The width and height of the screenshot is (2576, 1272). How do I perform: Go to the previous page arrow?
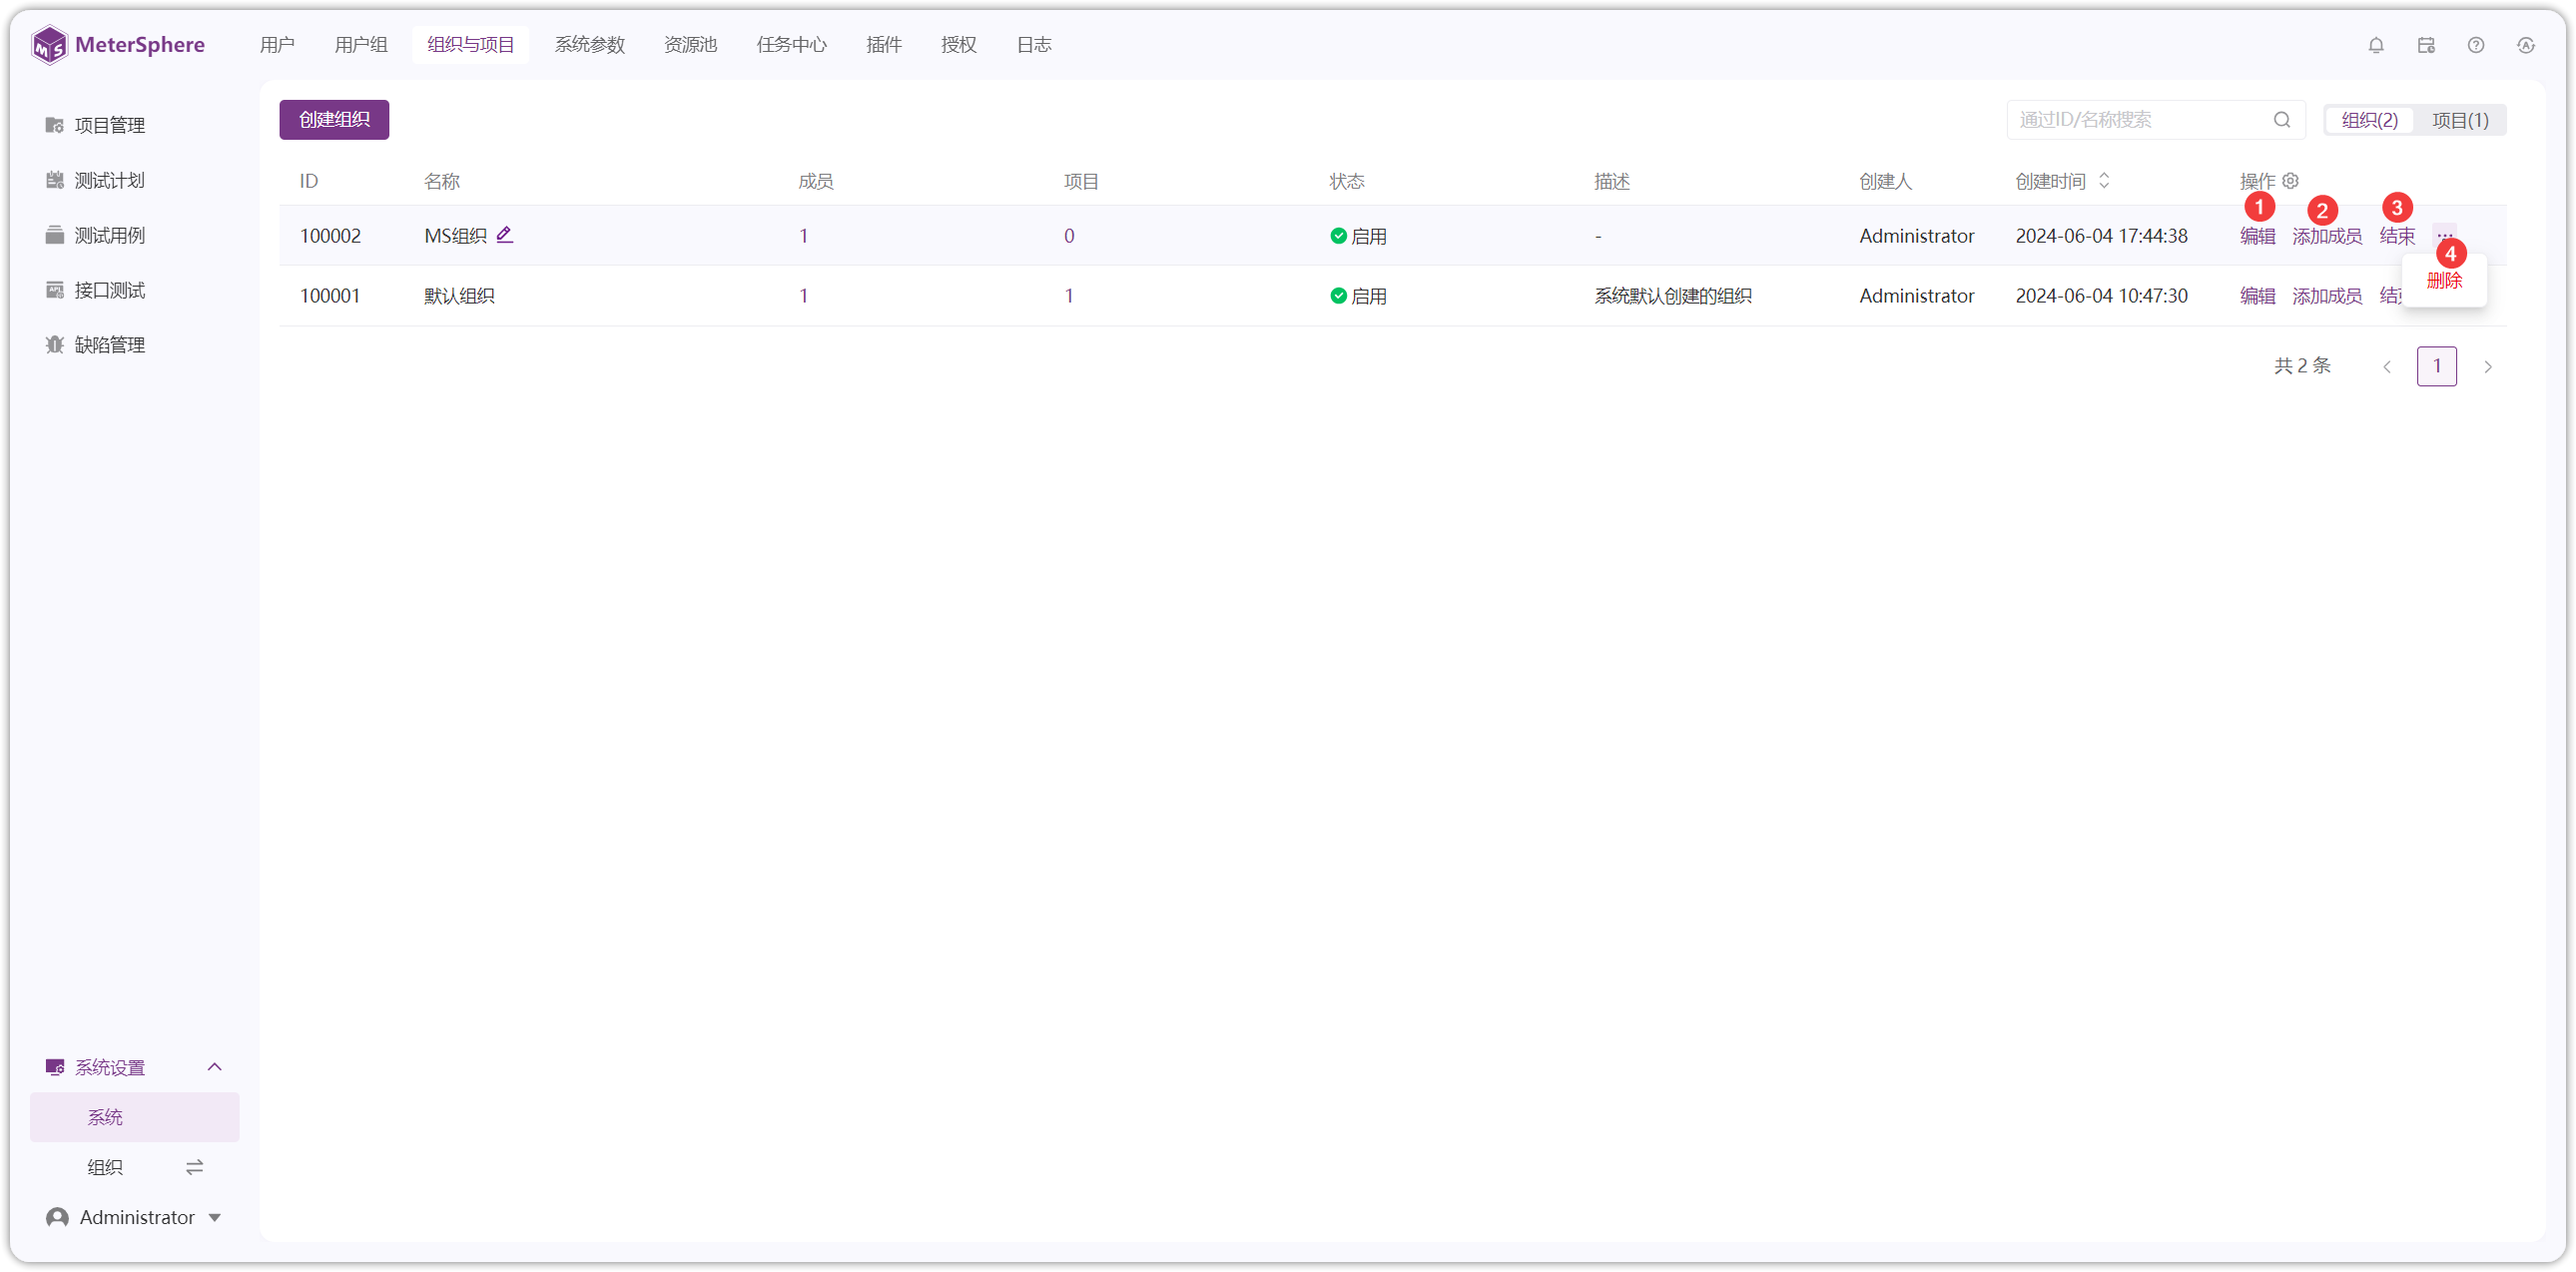pos(2387,367)
